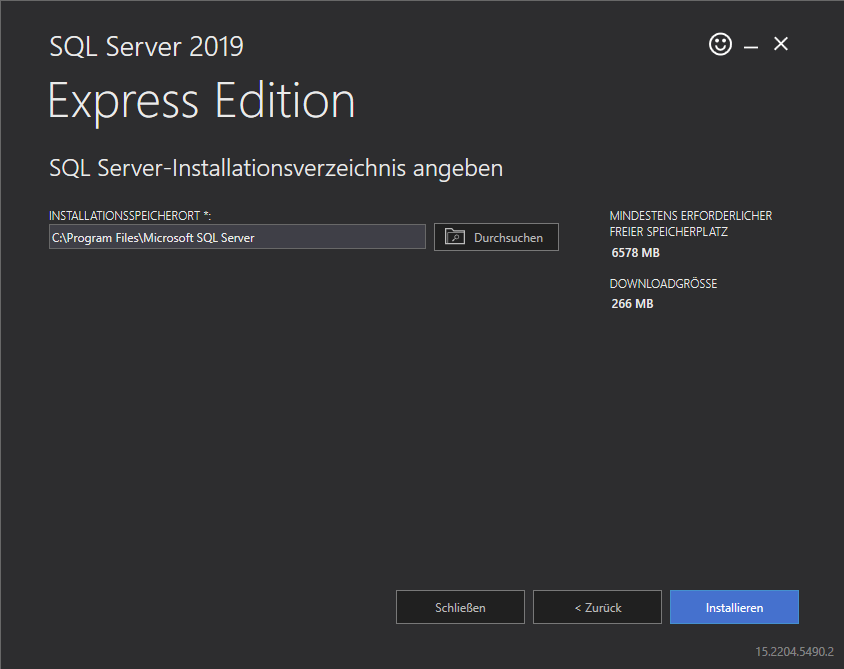The image size is (844, 669).
Task: Click the folder icon beside Durchsuchen
Action: coord(455,236)
